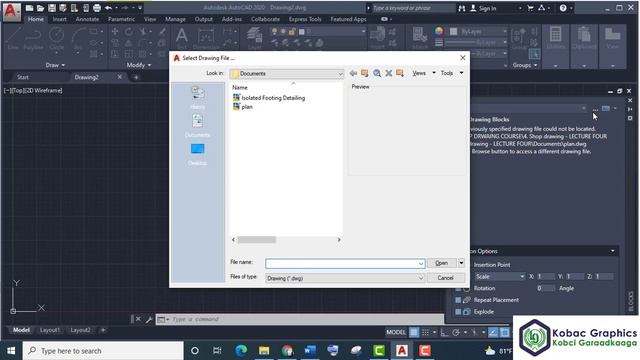Select the plan drawing file
This screenshot has height=360, width=640.
tap(242, 107)
